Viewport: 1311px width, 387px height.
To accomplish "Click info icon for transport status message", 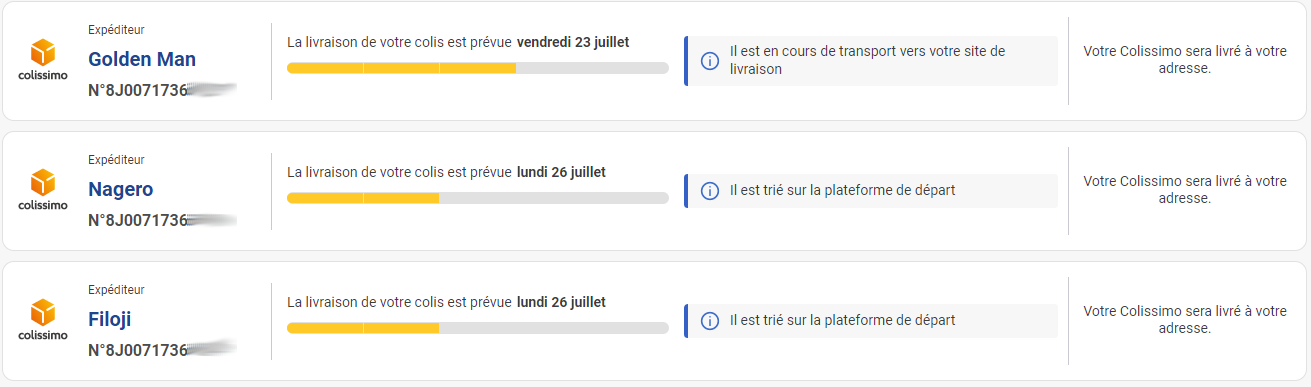I will click(x=710, y=61).
